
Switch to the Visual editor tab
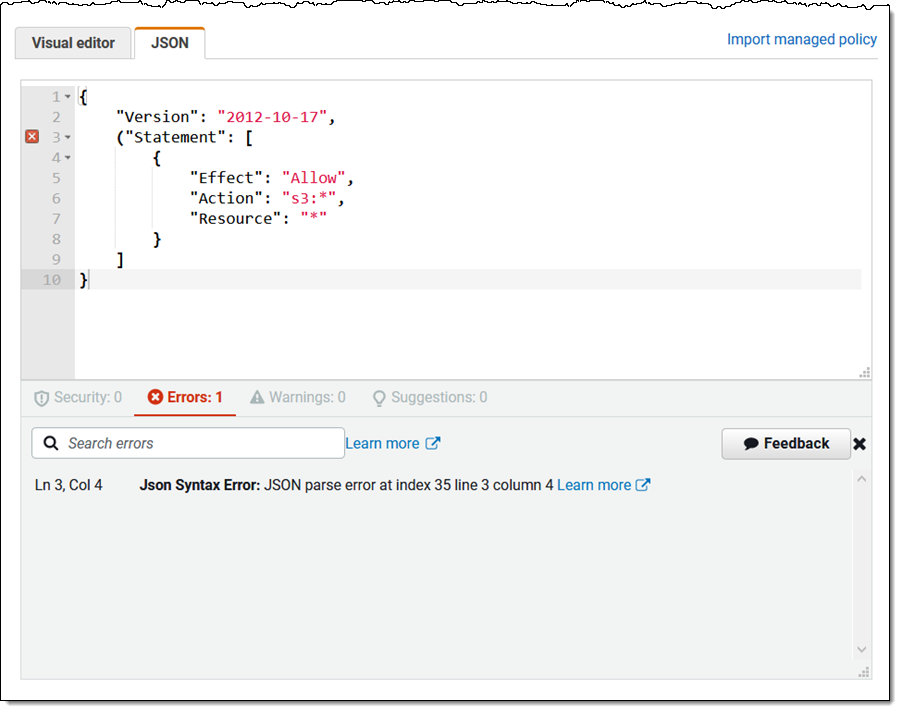pos(73,43)
